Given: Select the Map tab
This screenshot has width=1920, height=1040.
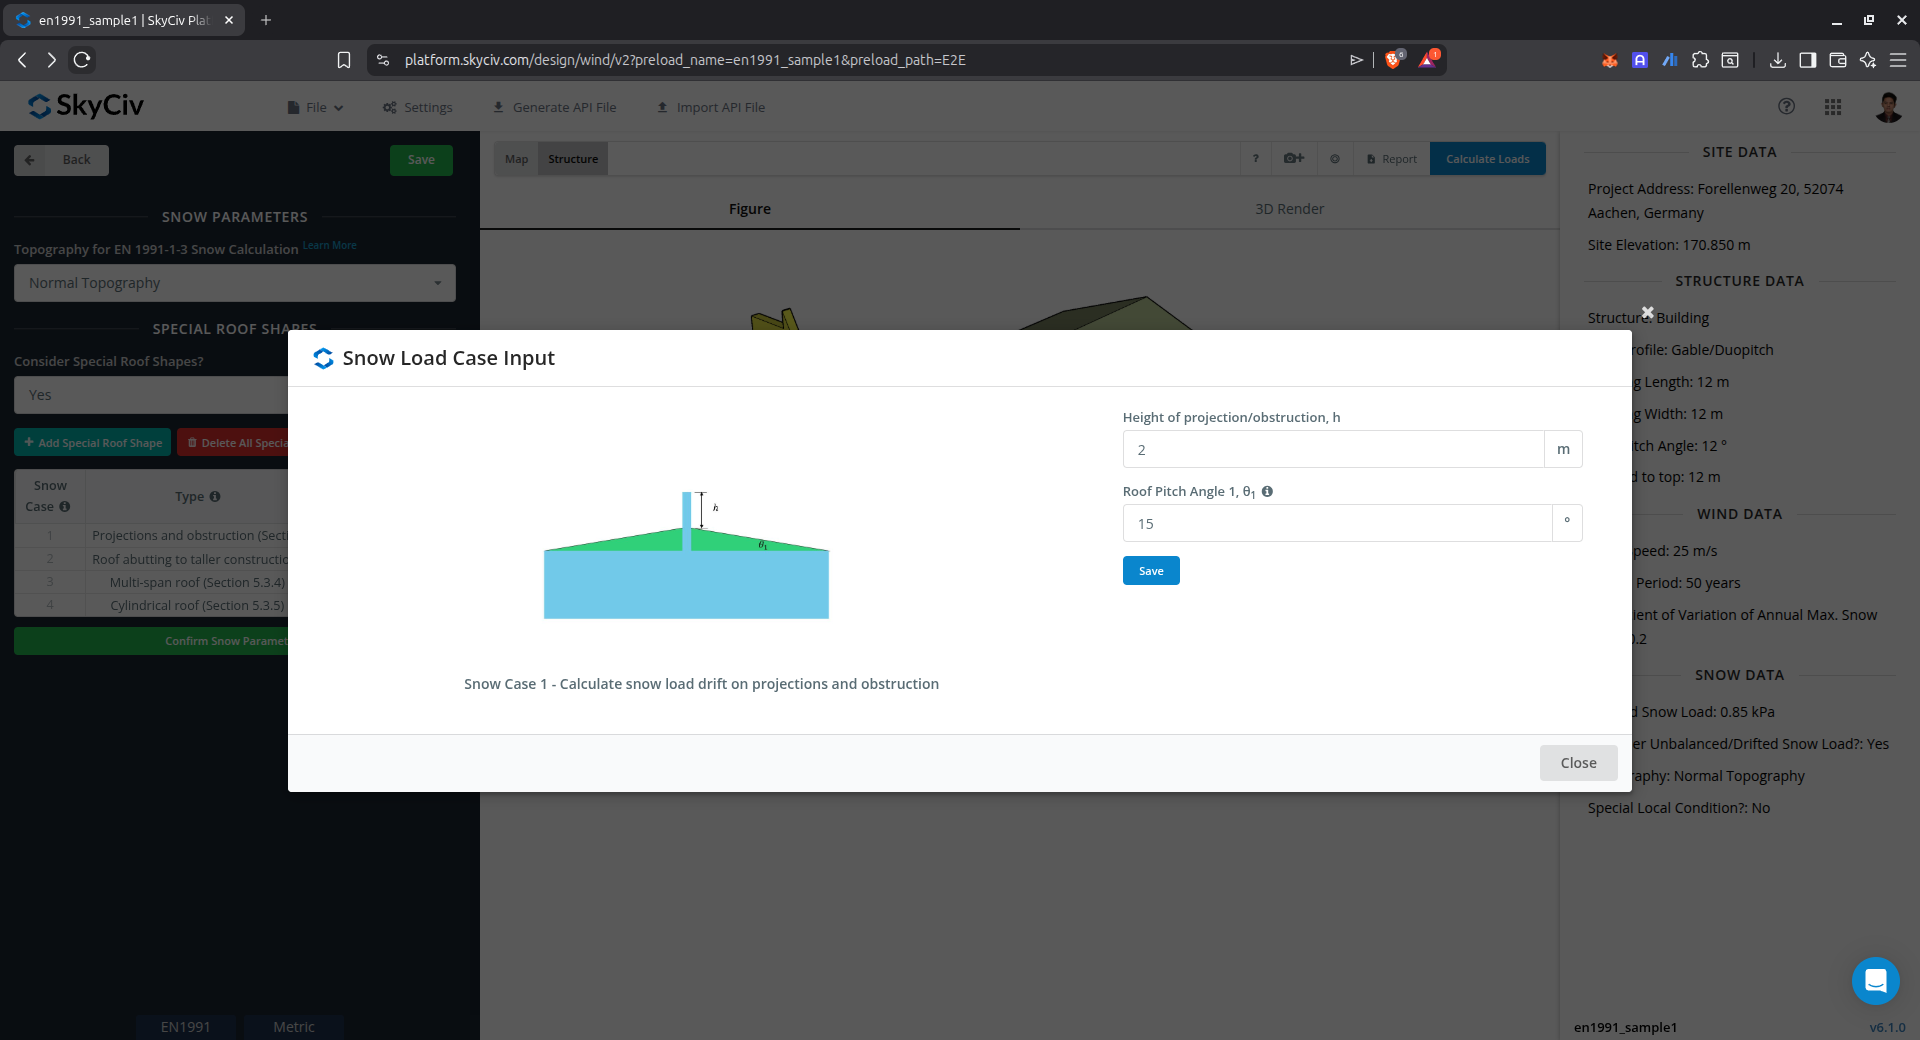Looking at the screenshot, I should [x=516, y=159].
